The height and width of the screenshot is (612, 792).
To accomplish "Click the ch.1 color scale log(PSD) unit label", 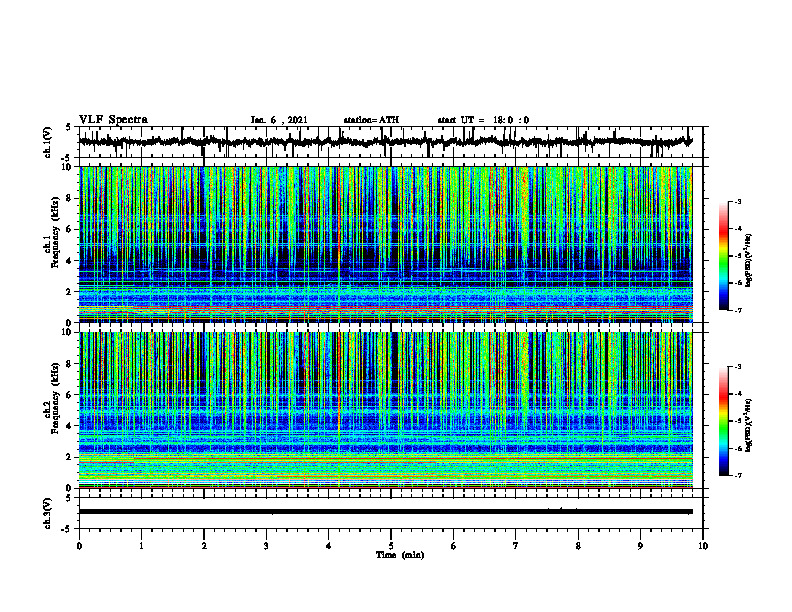I will [749, 260].
